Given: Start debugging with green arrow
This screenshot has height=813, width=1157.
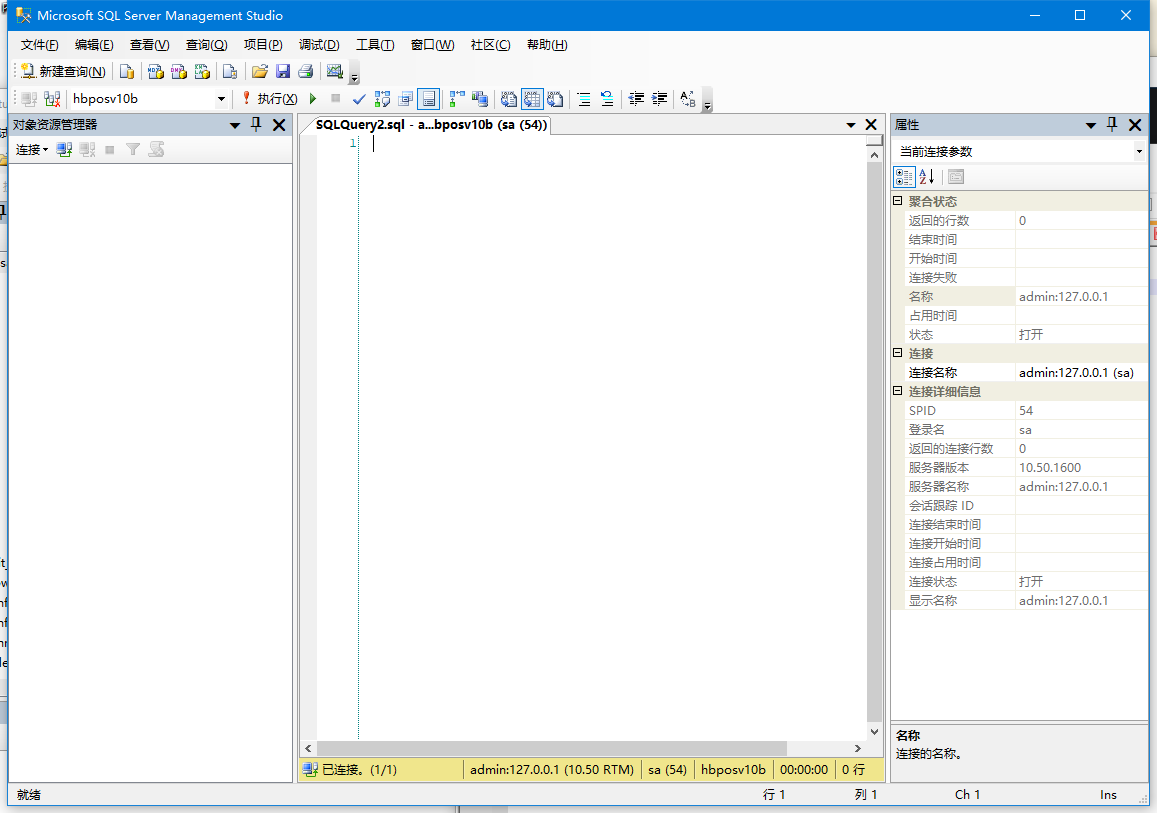Looking at the screenshot, I should [x=313, y=99].
